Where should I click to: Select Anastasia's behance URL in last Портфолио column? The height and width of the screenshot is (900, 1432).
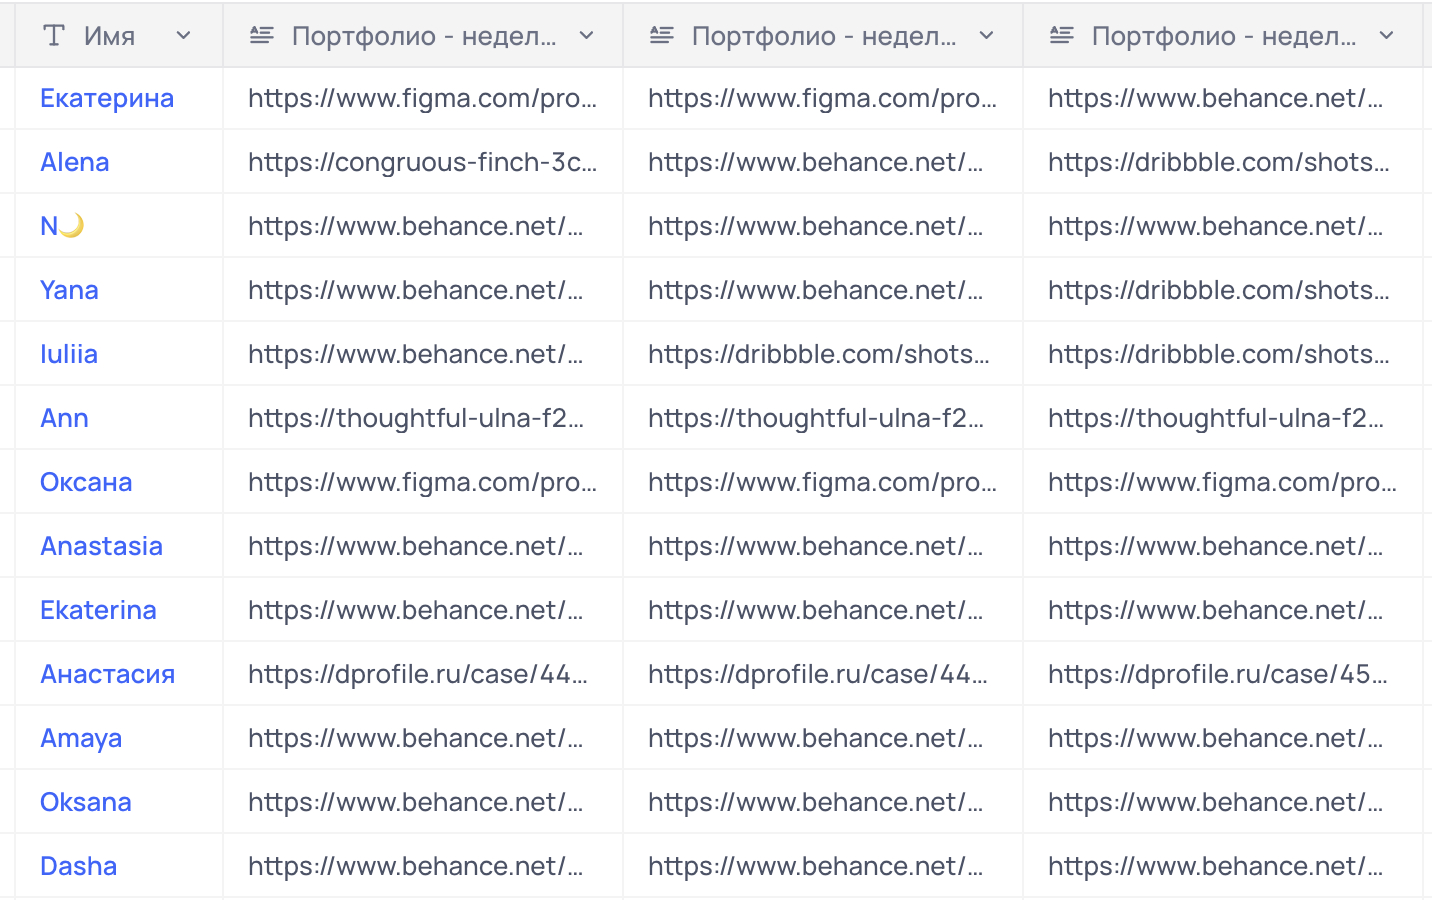(1223, 546)
